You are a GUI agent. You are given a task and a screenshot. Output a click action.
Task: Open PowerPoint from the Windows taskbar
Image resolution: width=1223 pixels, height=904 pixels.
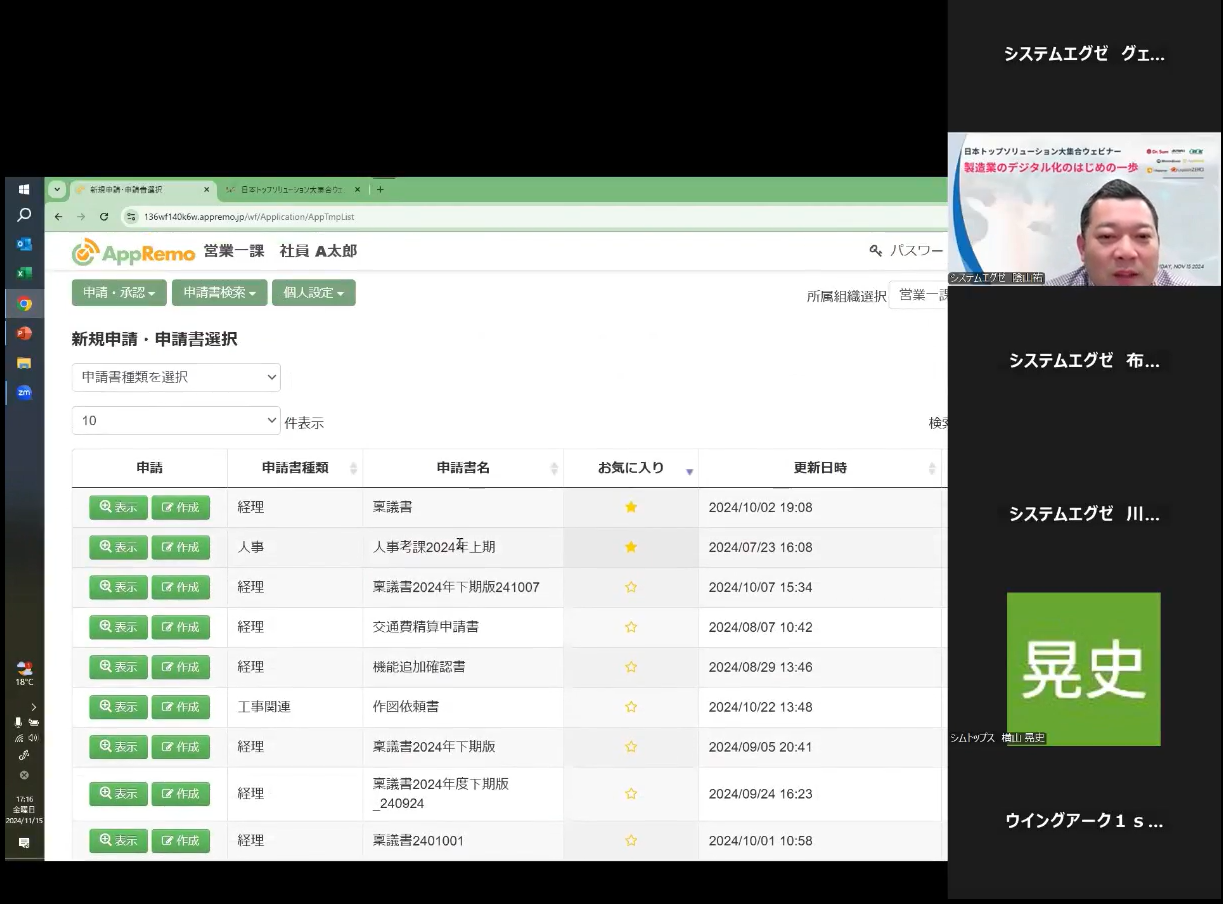point(24,333)
